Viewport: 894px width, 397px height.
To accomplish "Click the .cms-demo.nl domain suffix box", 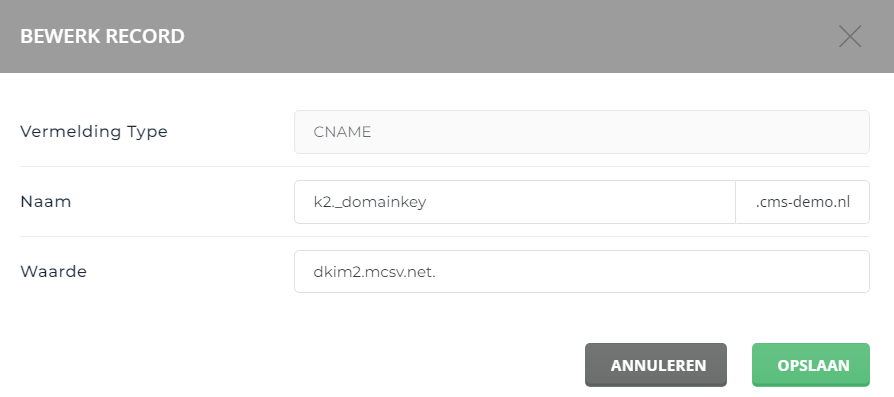I will point(802,202).
